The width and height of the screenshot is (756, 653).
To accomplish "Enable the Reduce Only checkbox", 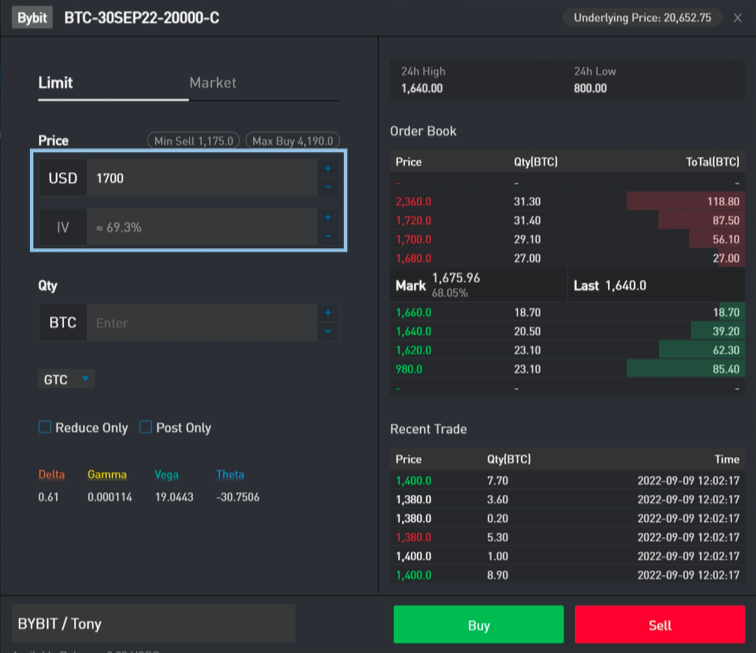I will [45, 427].
